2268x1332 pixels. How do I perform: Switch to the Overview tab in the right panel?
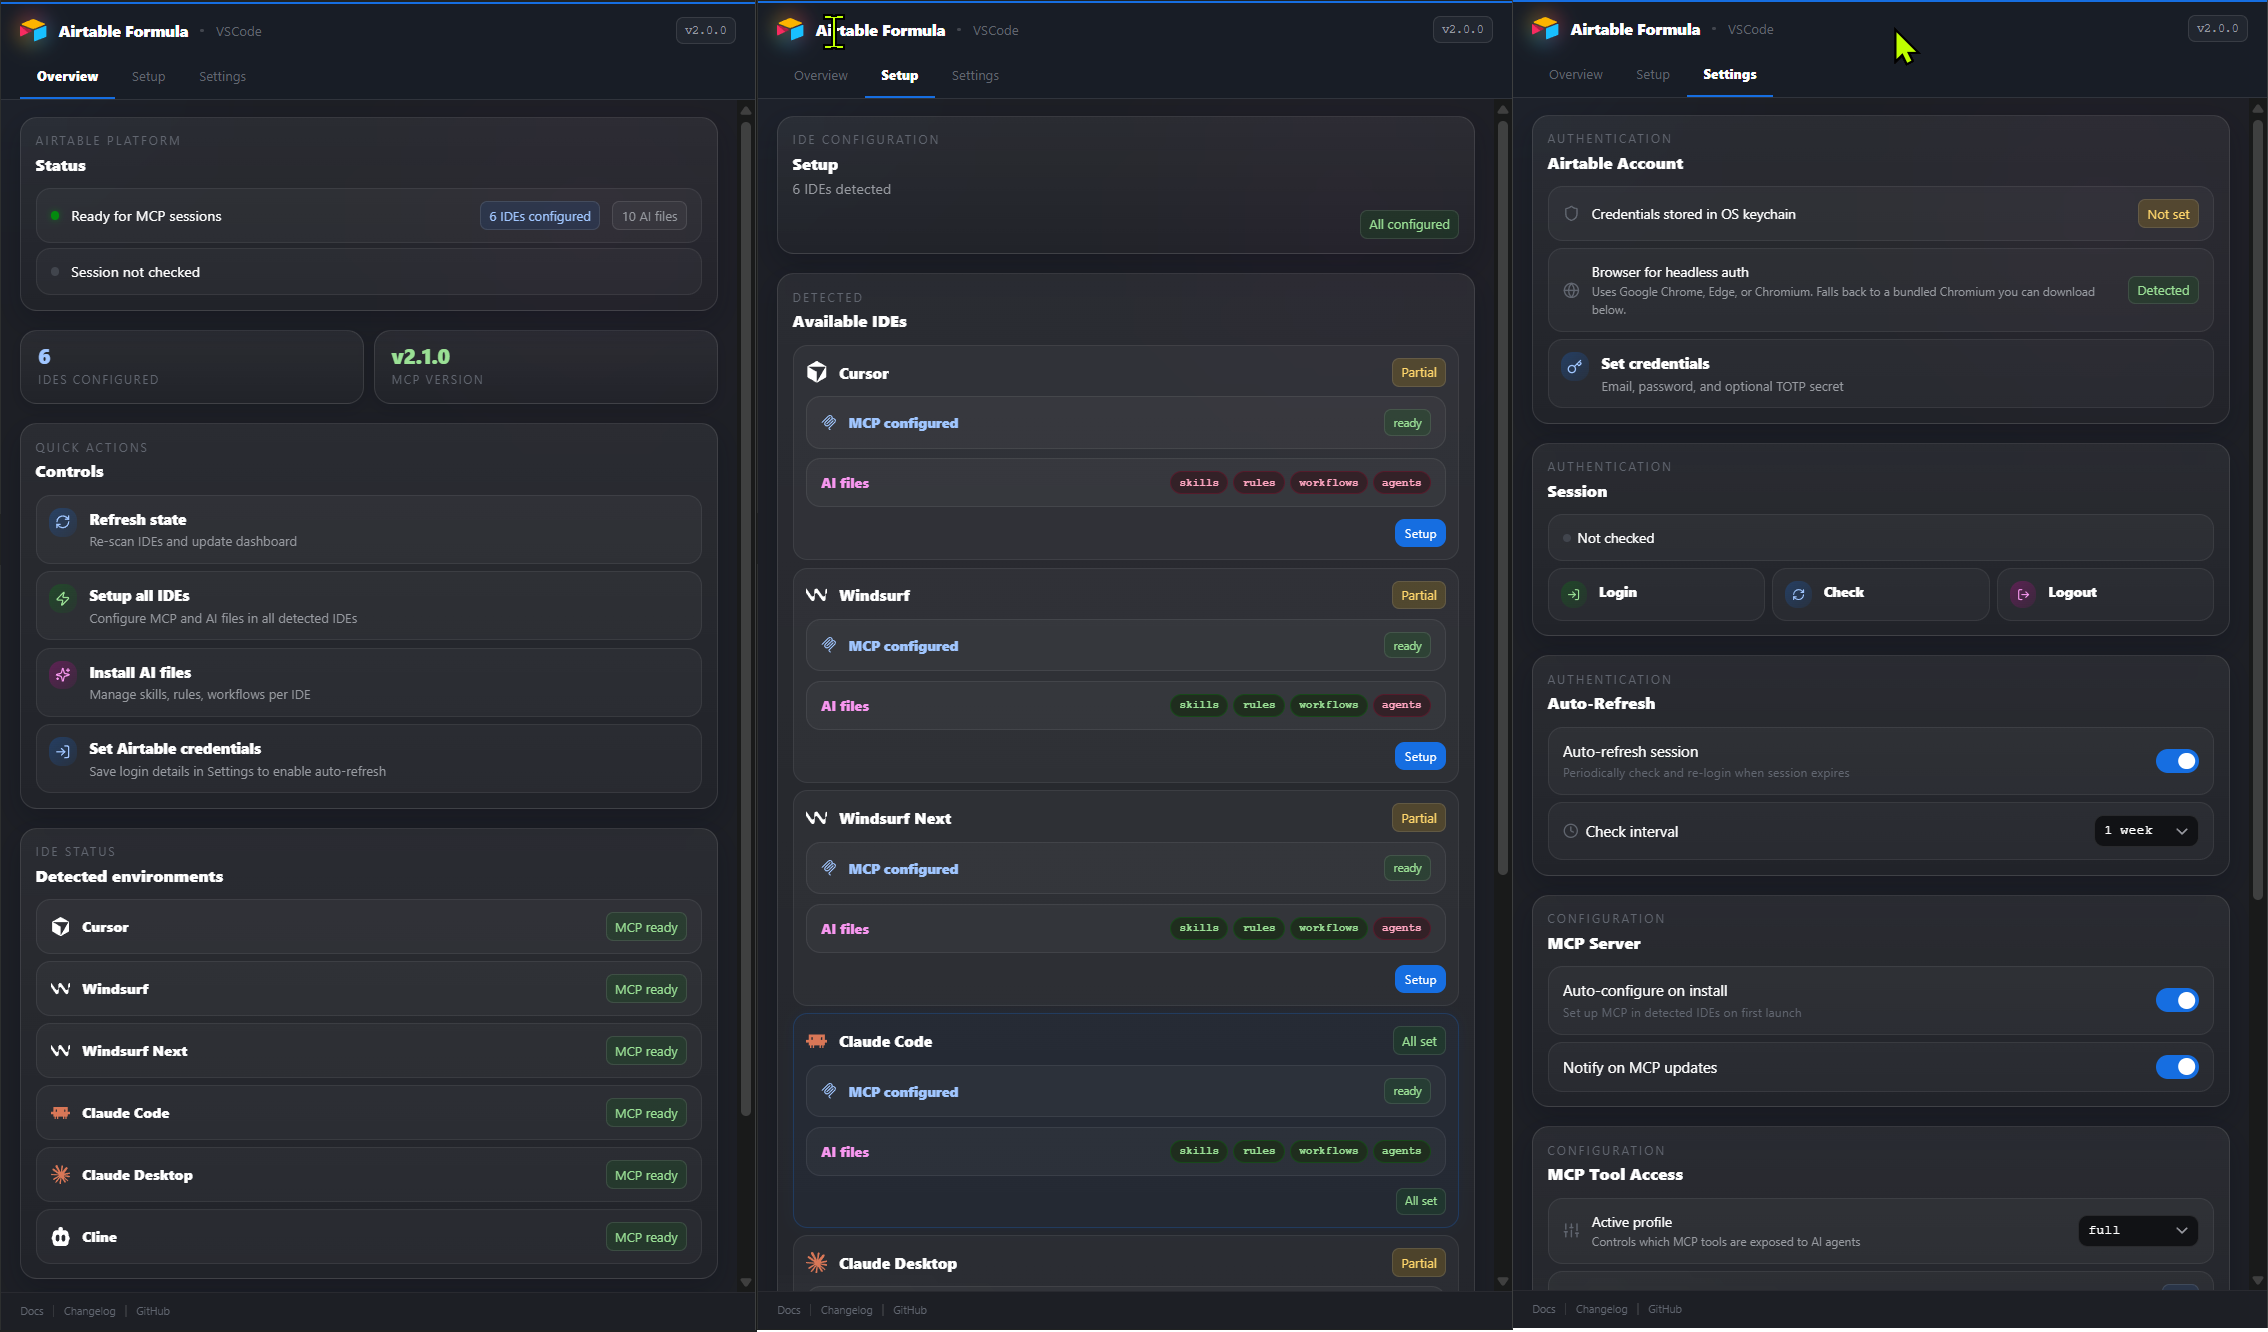pyautogui.click(x=1574, y=74)
